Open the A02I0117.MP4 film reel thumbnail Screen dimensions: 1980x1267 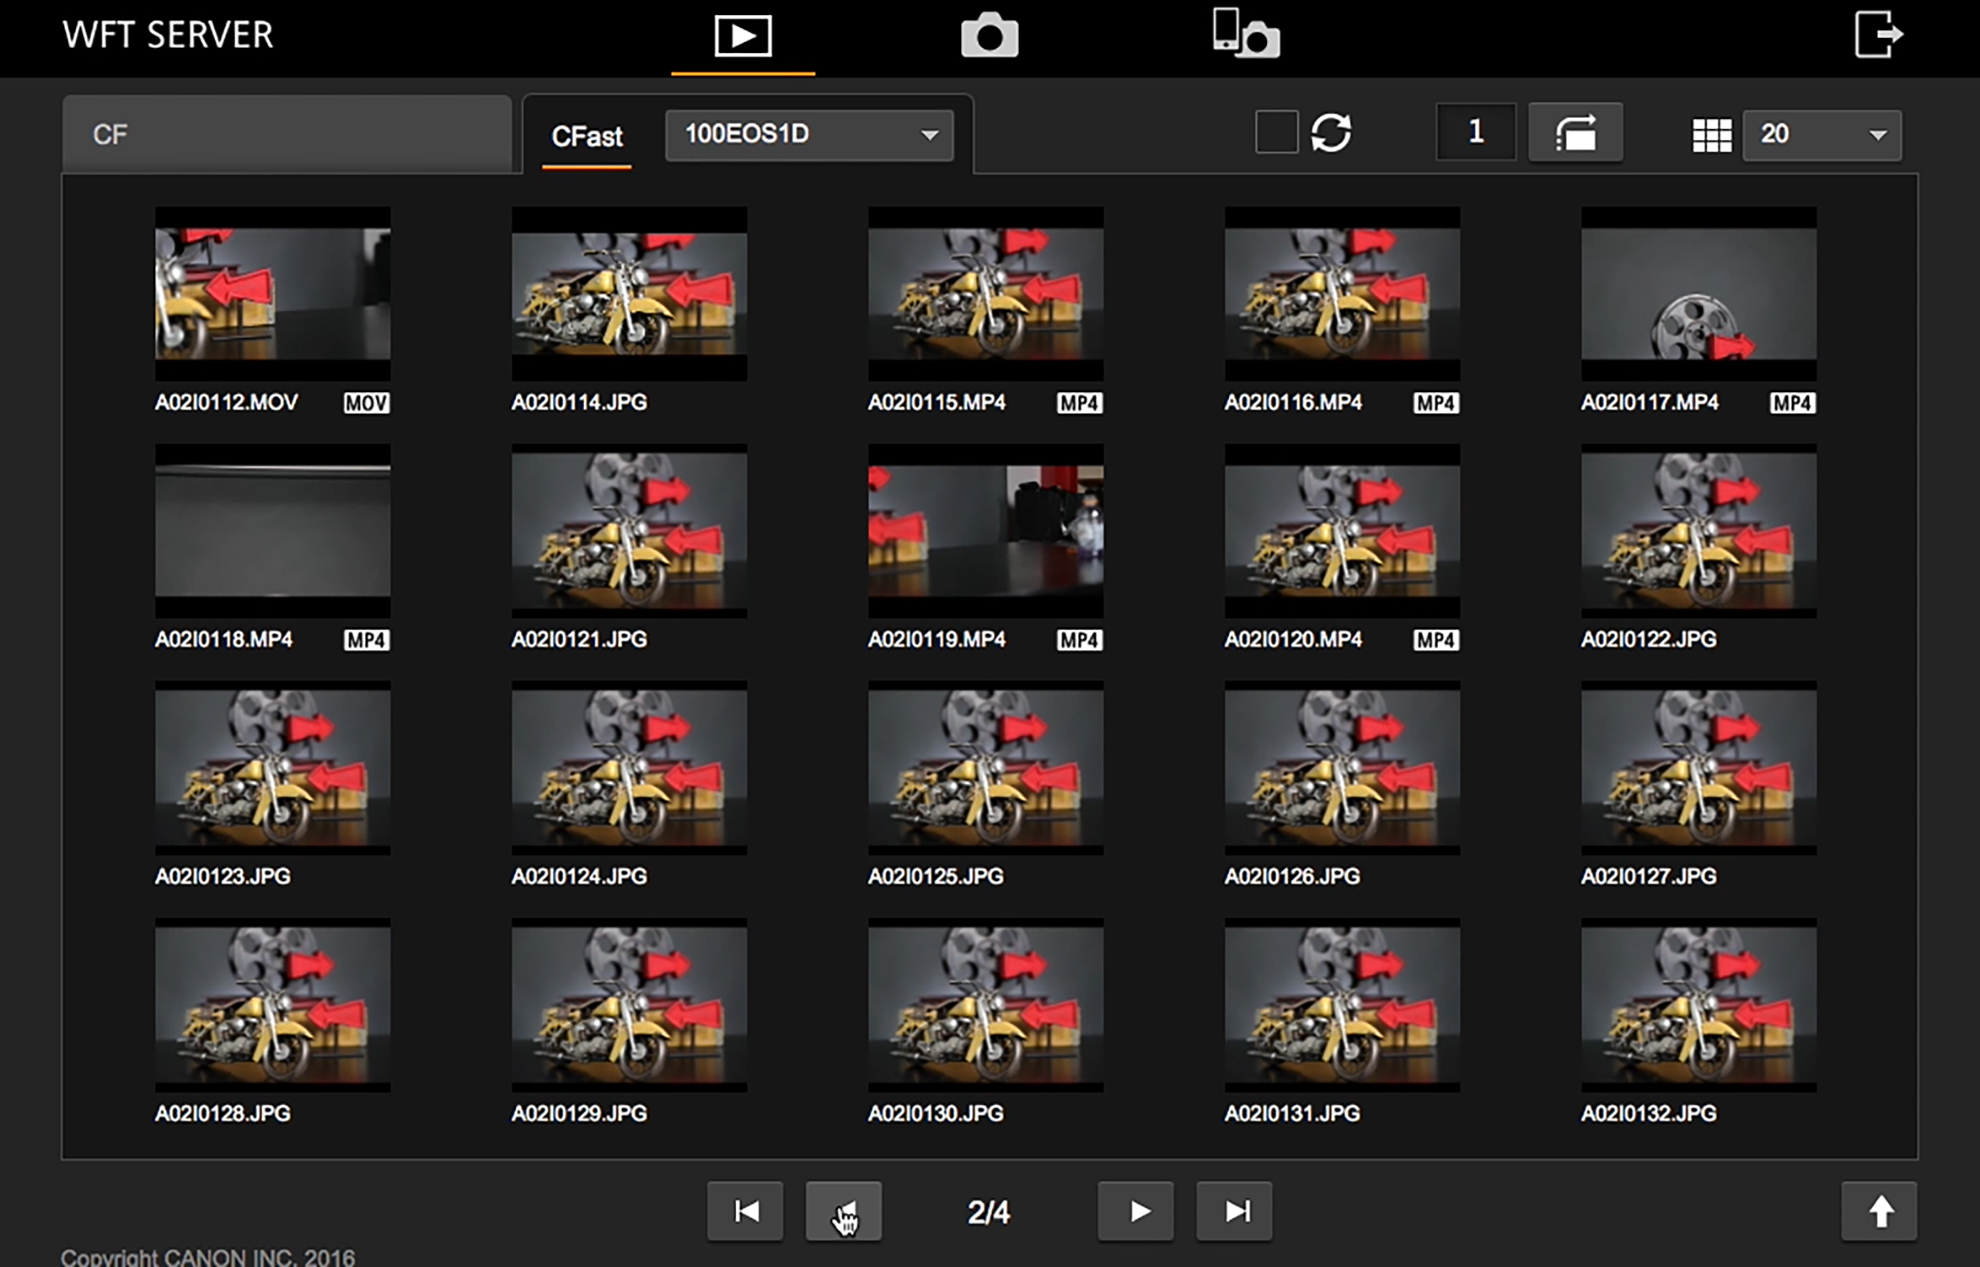(x=1698, y=293)
